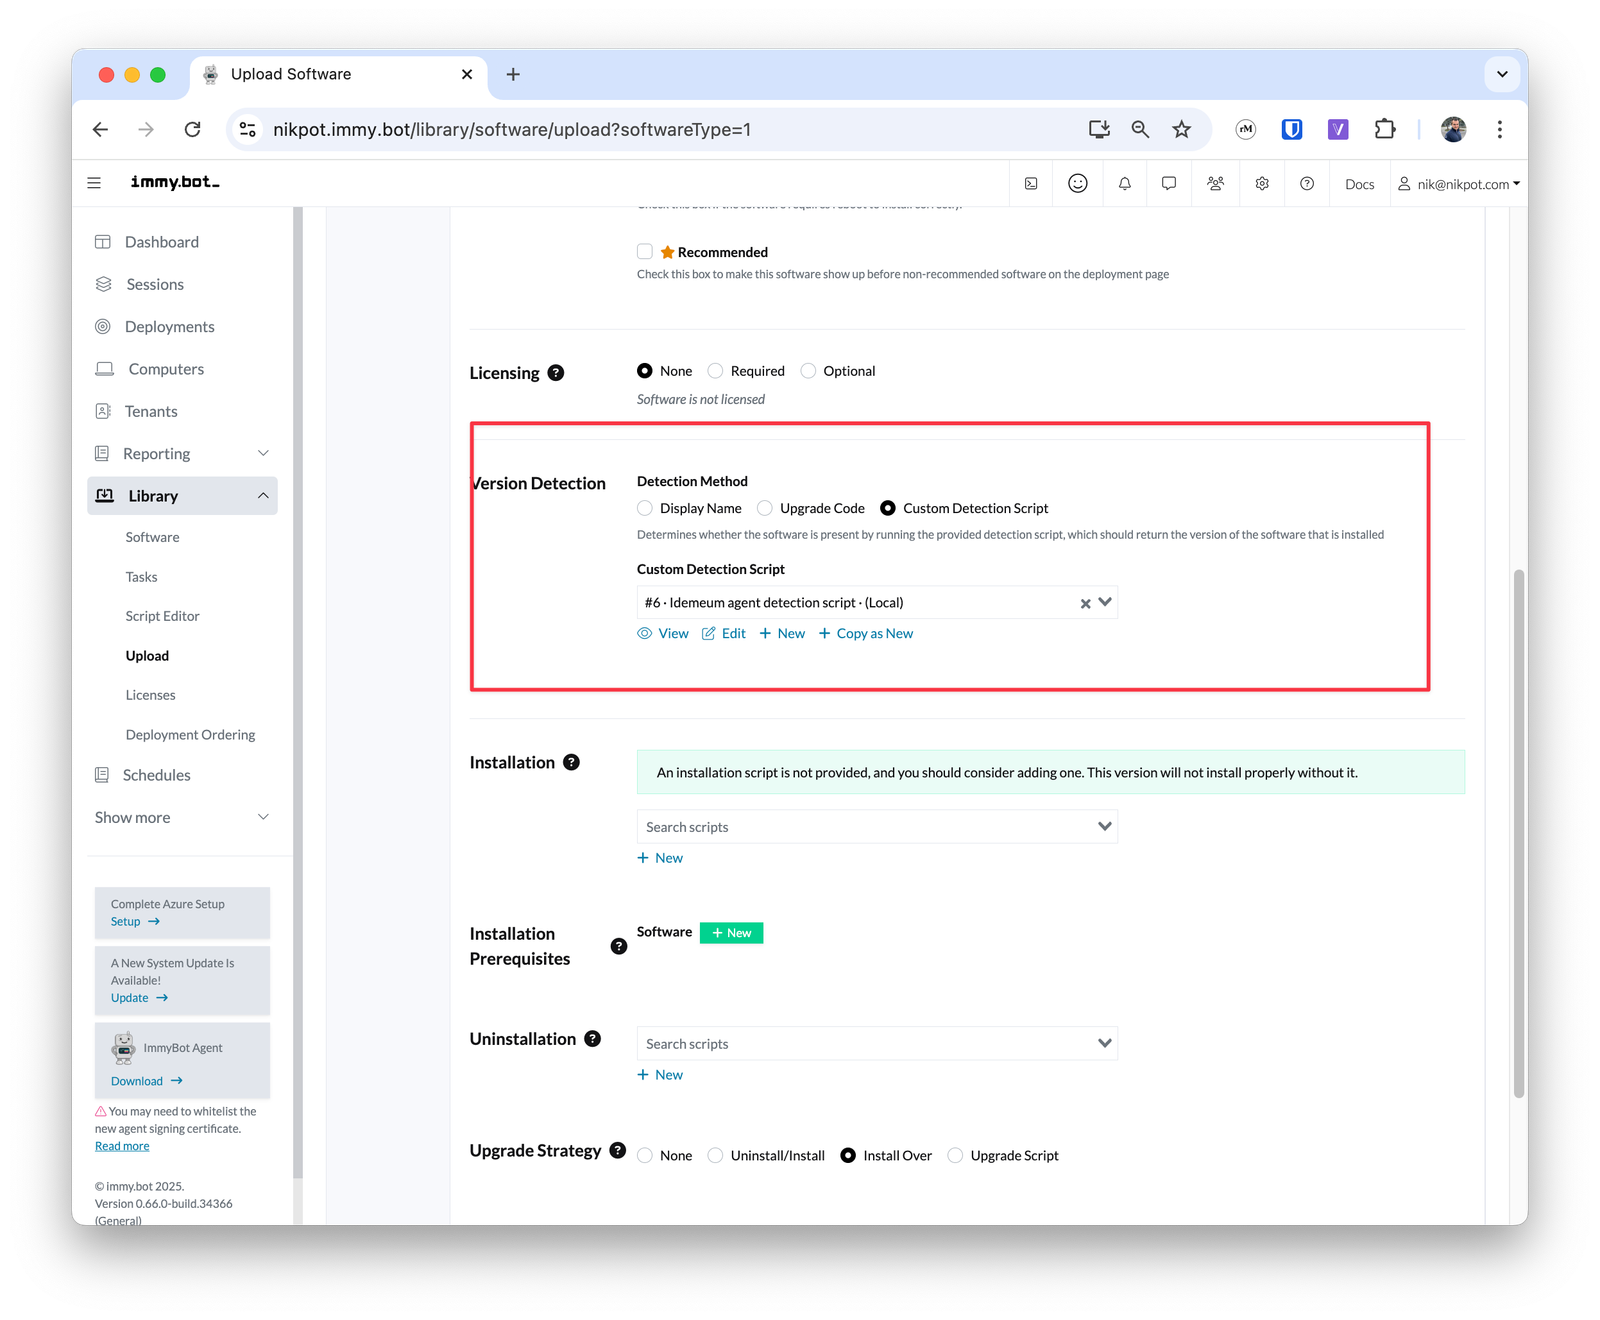Click the Licensing help icon

pos(556,373)
